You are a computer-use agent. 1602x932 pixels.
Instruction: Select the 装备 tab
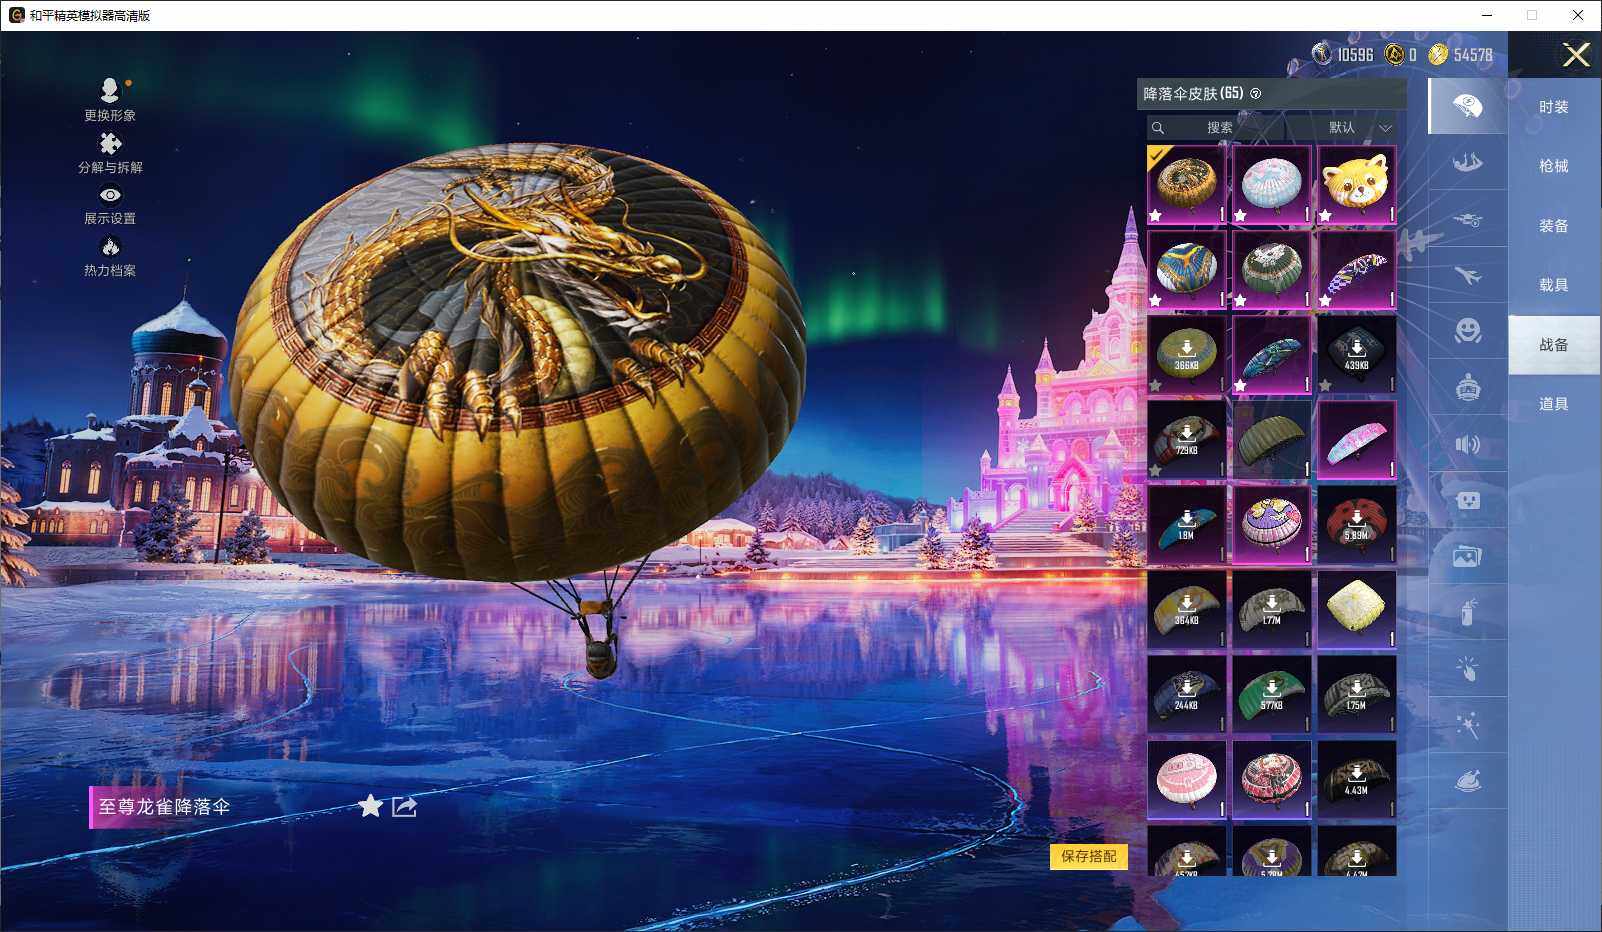(1554, 226)
